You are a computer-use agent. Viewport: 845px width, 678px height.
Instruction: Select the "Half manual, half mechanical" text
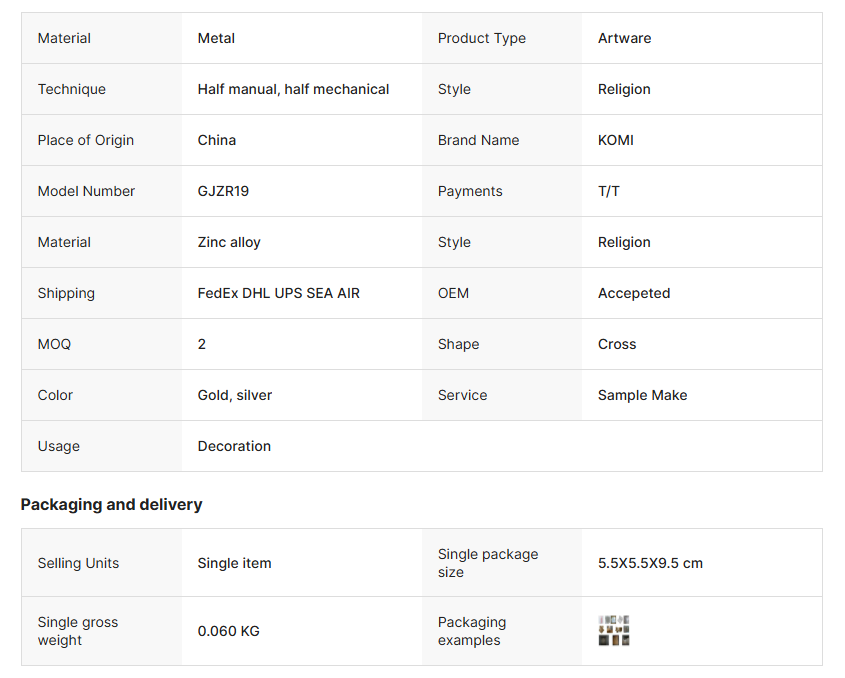point(293,89)
